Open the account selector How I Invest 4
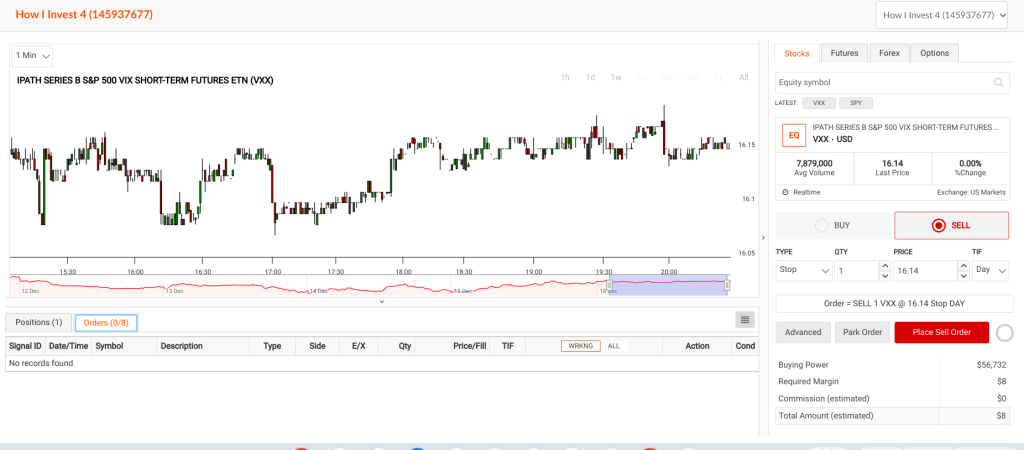The height and width of the screenshot is (450, 1024). 941,15
